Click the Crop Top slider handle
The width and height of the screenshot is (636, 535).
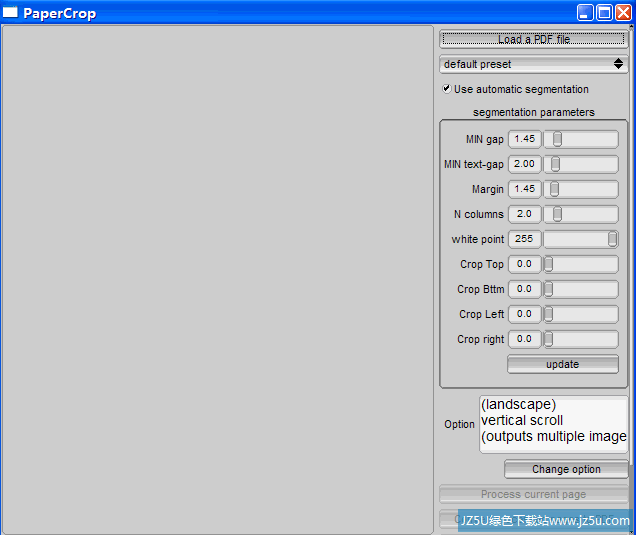coord(548,264)
